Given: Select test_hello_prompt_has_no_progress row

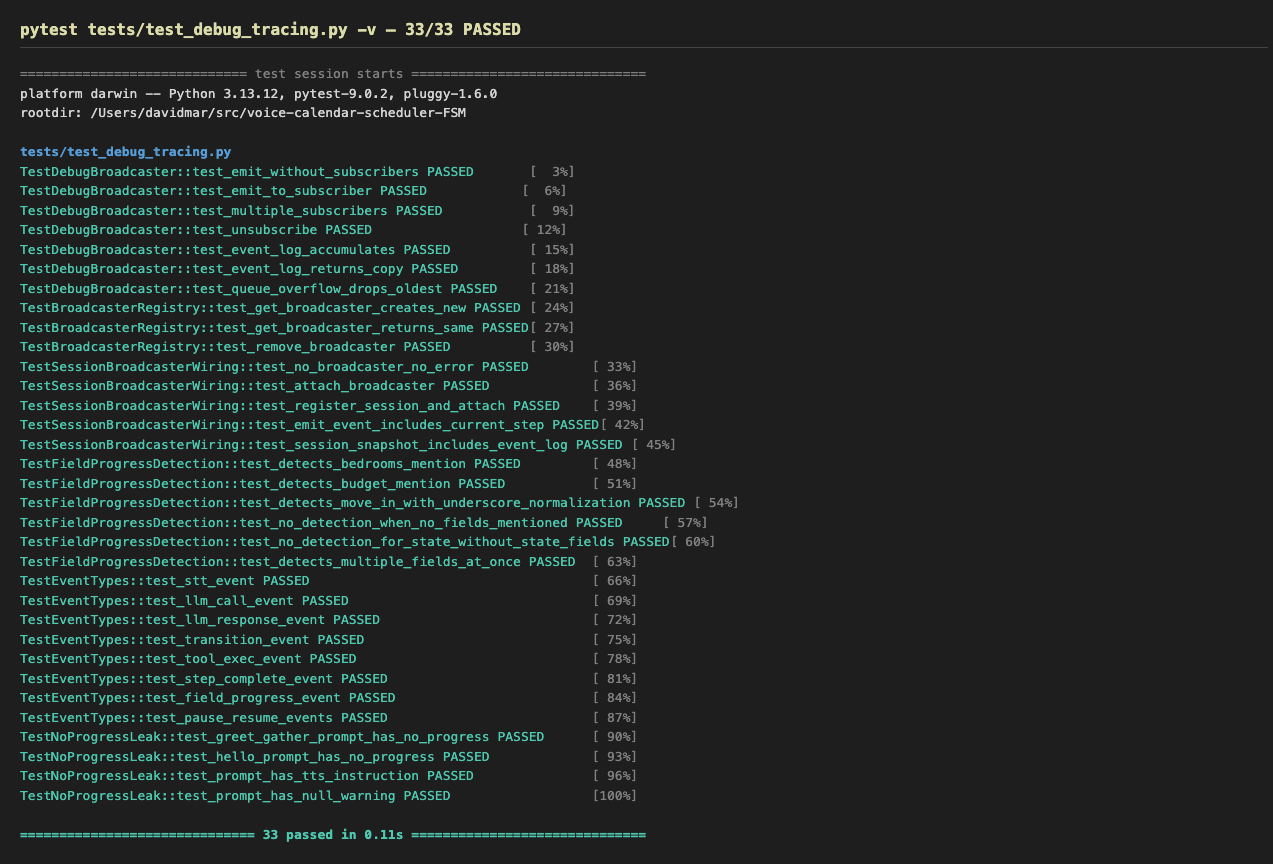Looking at the screenshot, I should pyautogui.click(x=328, y=757).
